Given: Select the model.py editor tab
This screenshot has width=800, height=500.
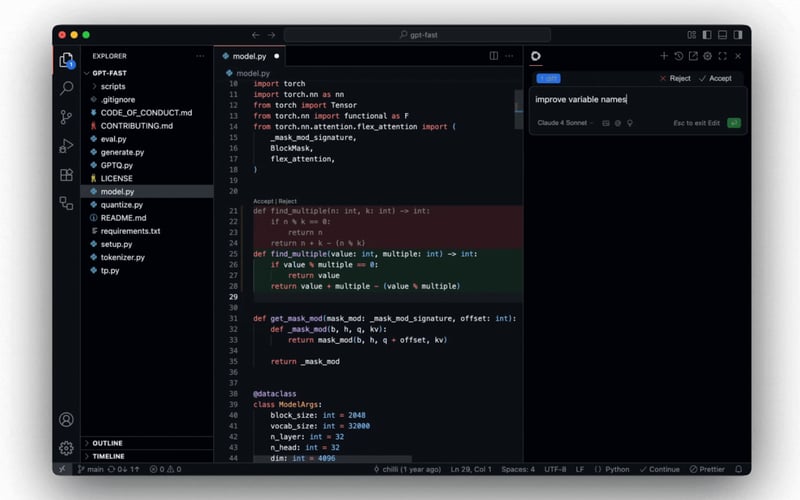Looking at the screenshot, I should tap(249, 56).
